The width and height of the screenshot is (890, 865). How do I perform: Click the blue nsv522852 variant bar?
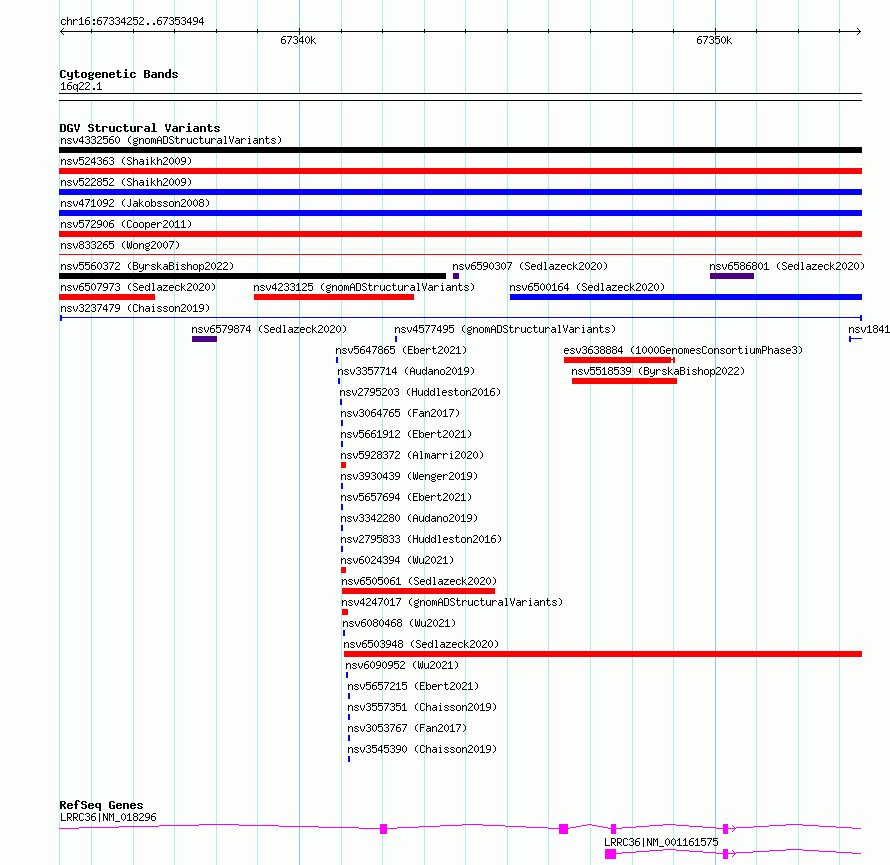(x=460, y=192)
